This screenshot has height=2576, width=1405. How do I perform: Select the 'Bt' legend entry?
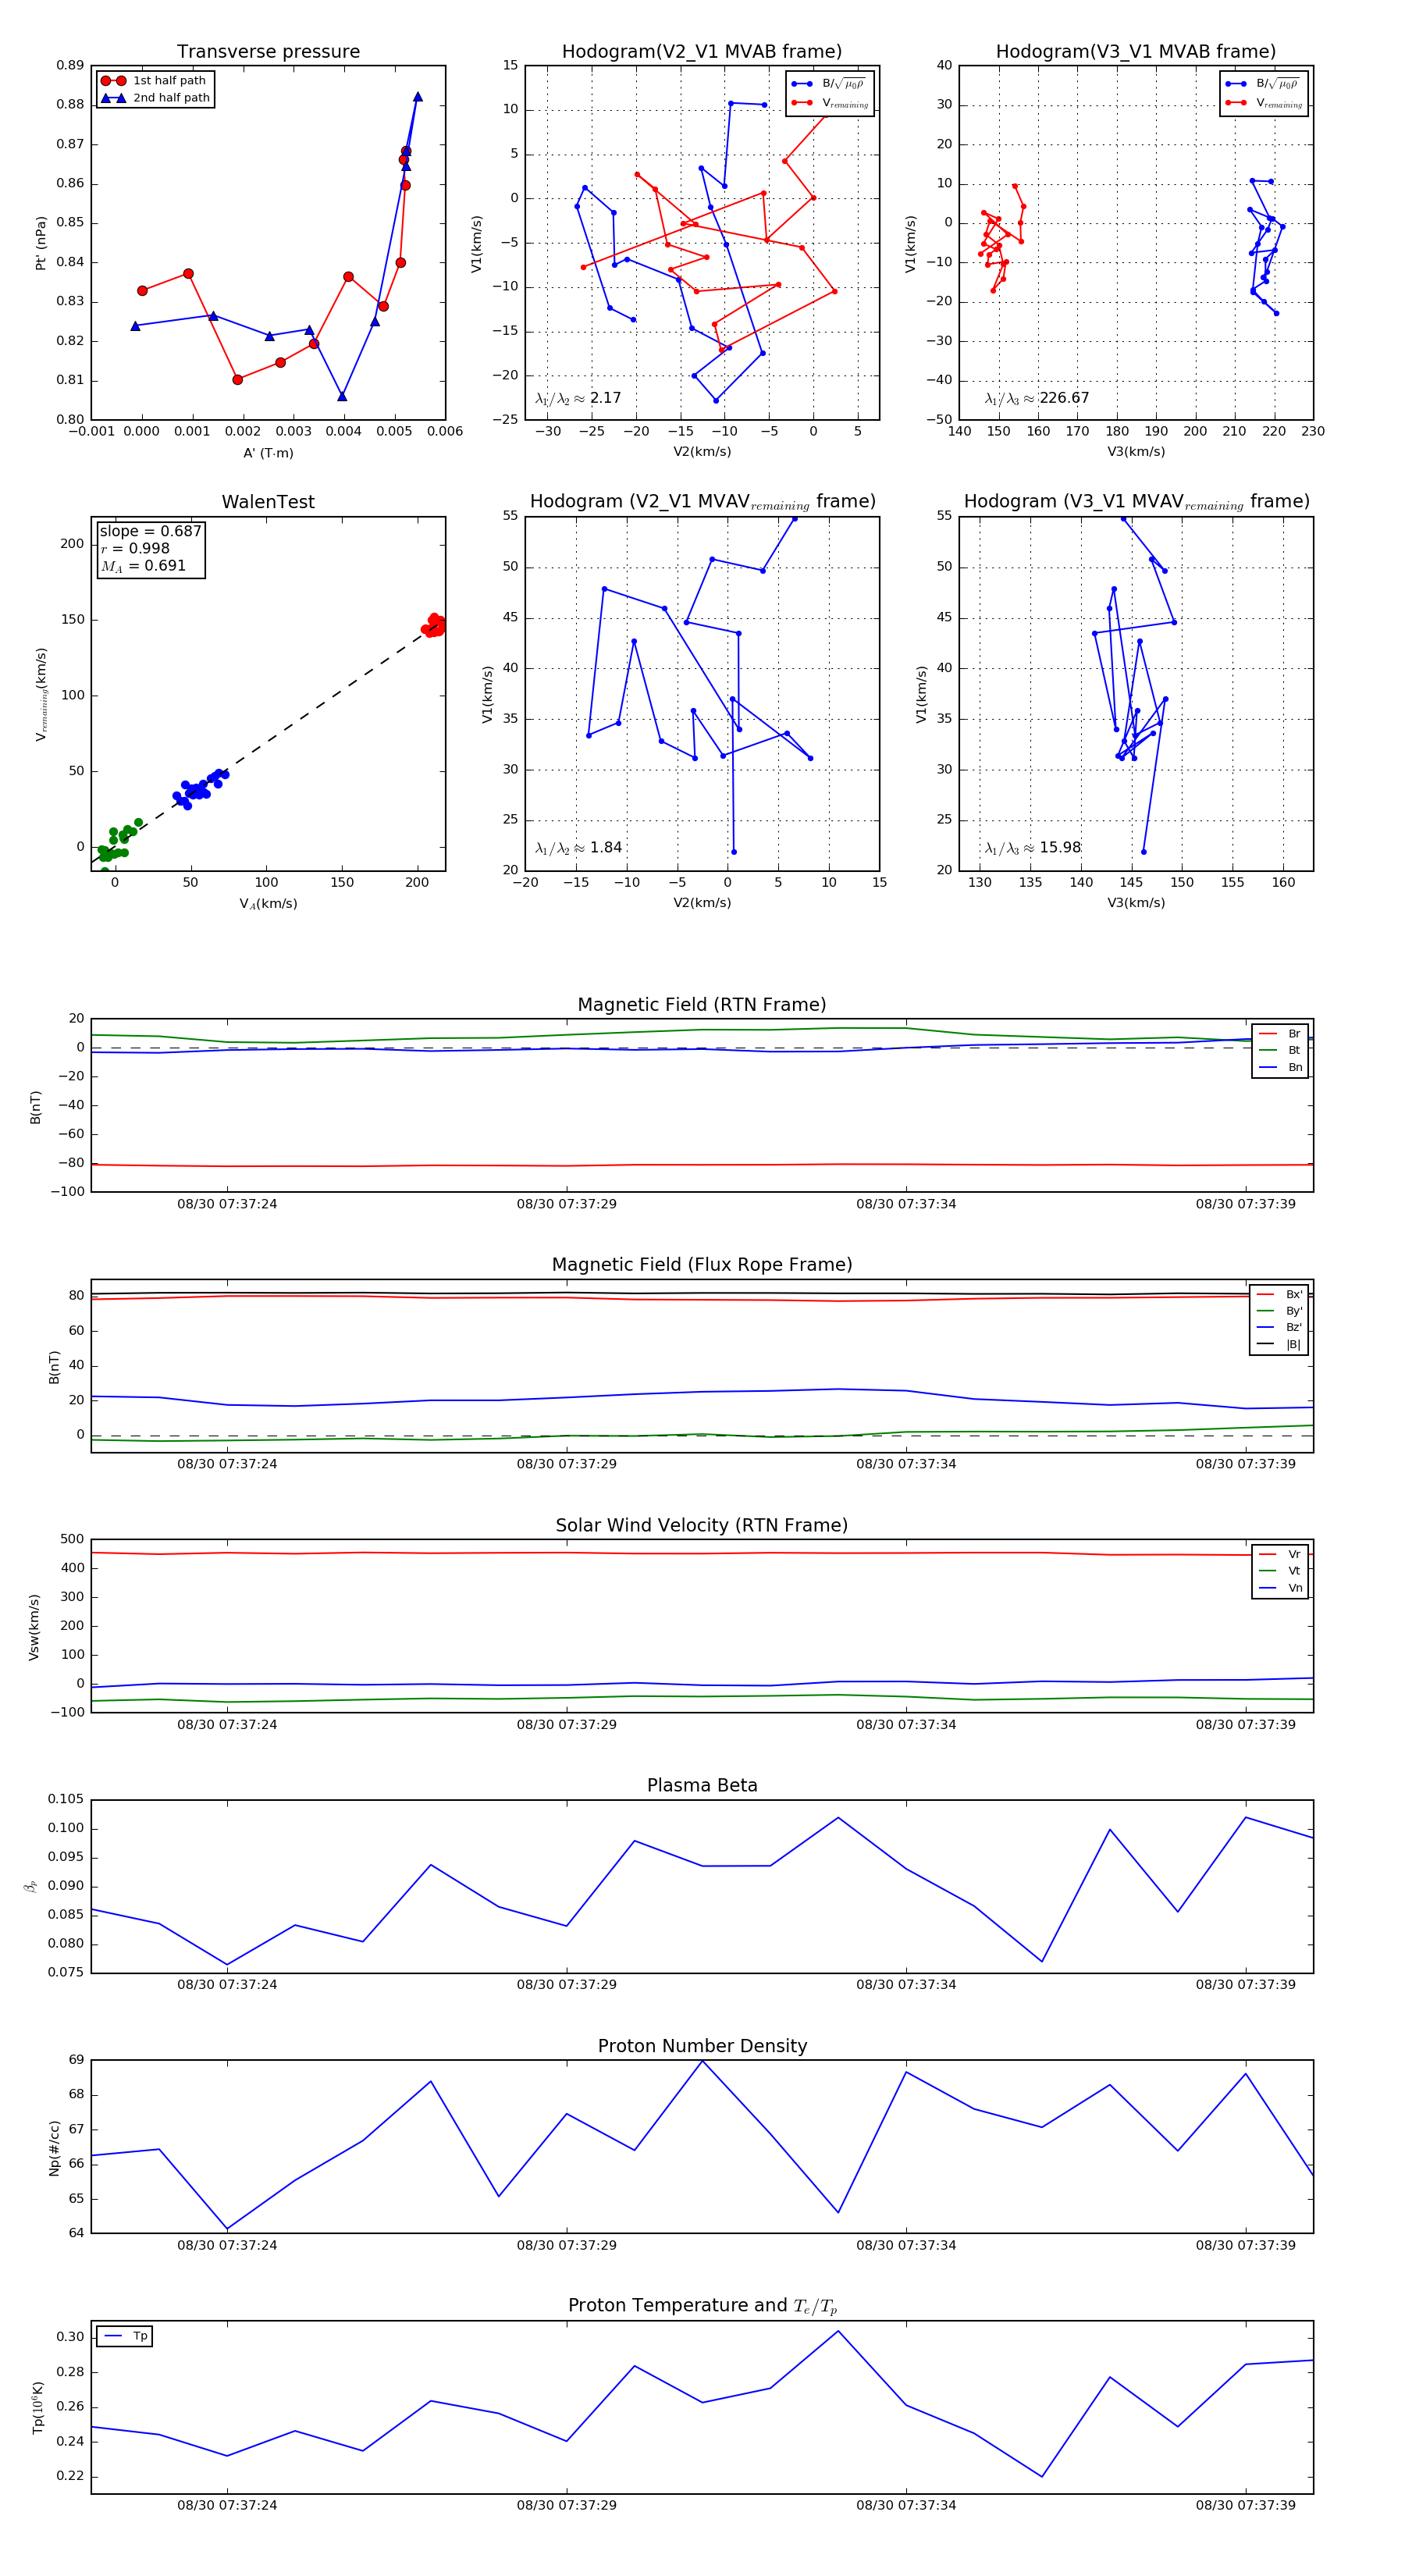(x=1280, y=1051)
